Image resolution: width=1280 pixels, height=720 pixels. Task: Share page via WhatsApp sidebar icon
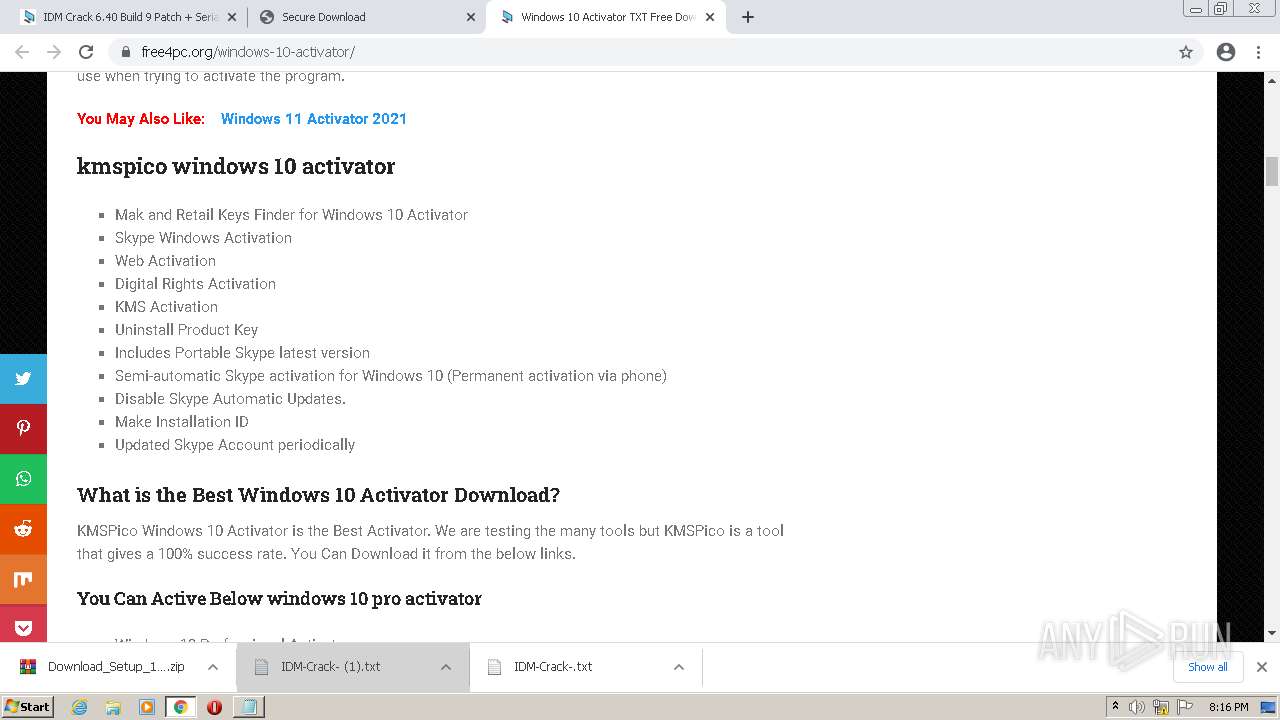pyautogui.click(x=23, y=479)
